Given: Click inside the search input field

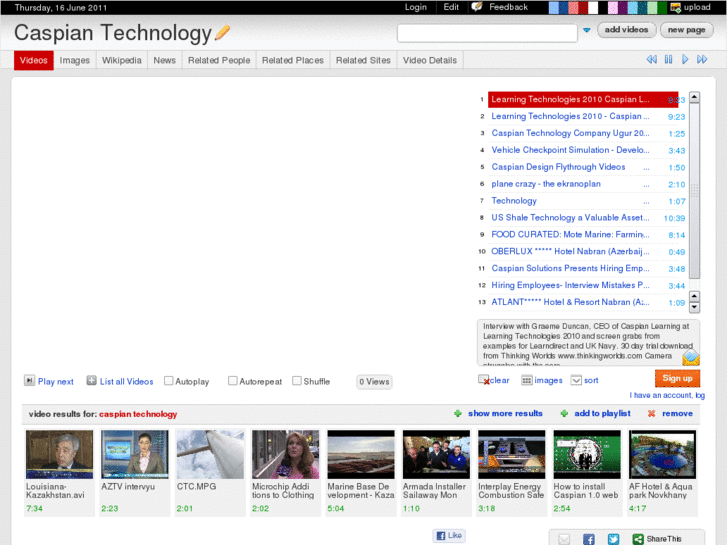Looking at the screenshot, I should 487,33.
